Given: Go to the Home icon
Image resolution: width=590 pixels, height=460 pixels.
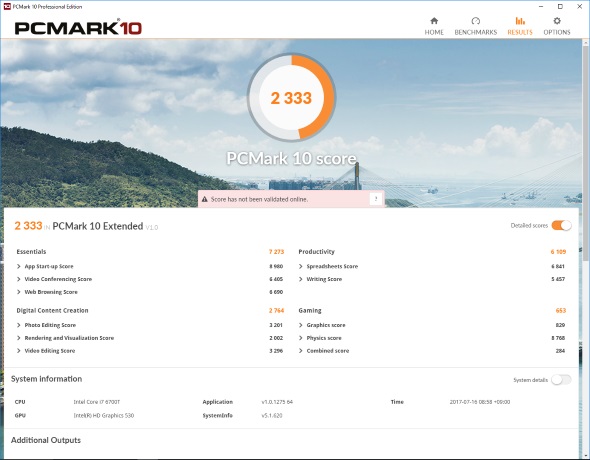Looking at the screenshot, I should tap(434, 21).
